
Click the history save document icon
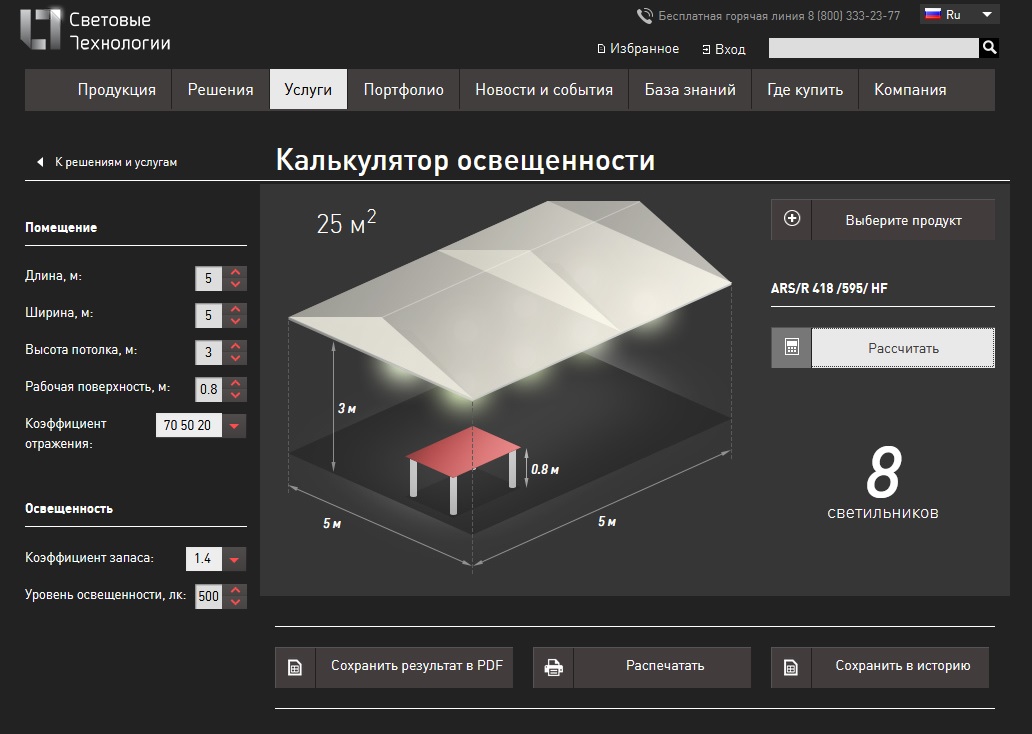791,668
